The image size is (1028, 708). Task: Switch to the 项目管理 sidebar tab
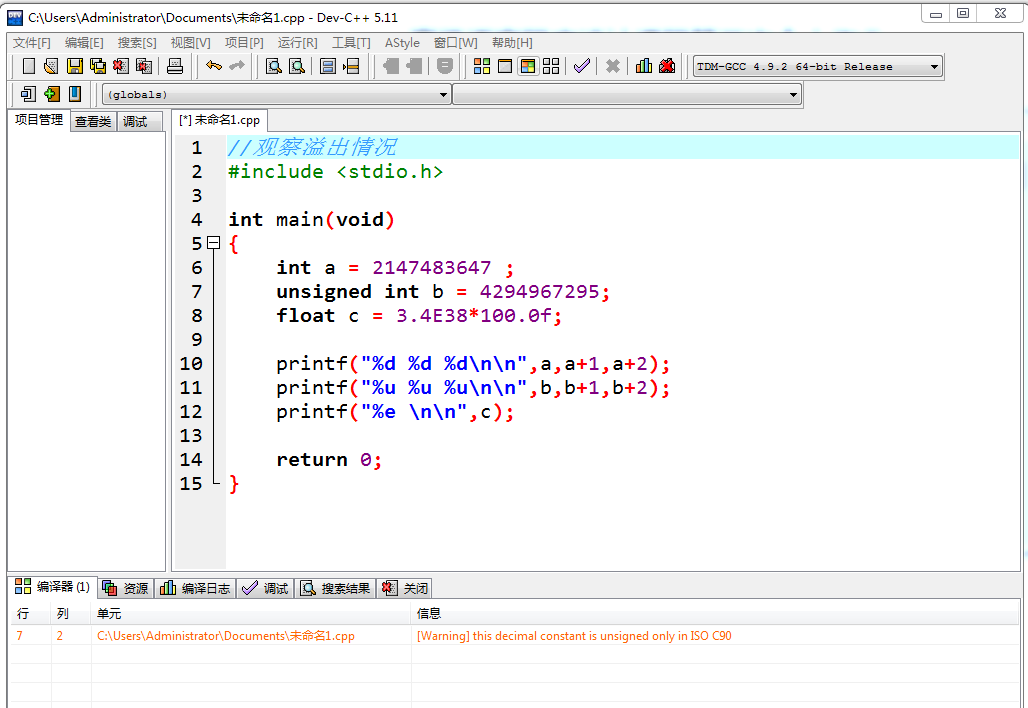pyautogui.click(x=39, y=120)
